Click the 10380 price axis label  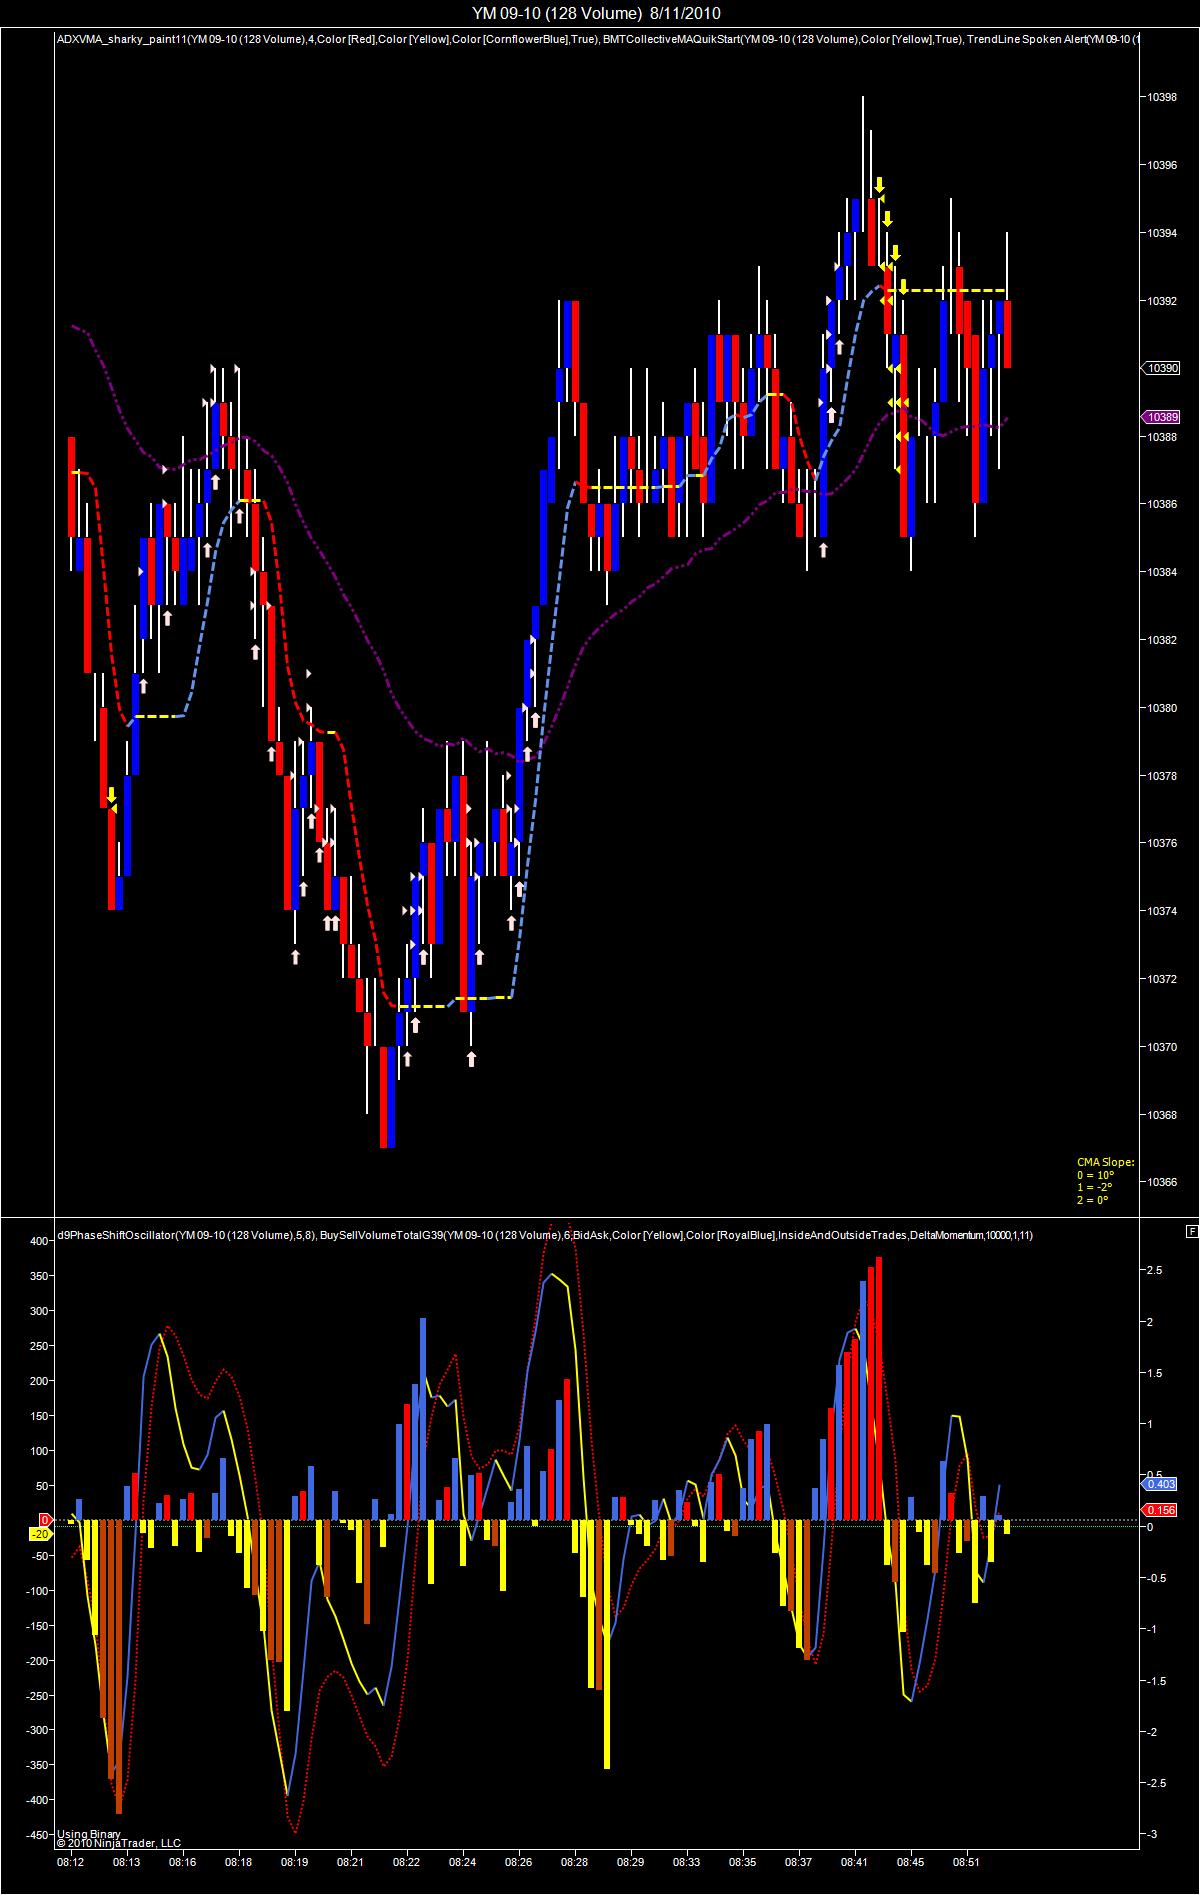1162,708
